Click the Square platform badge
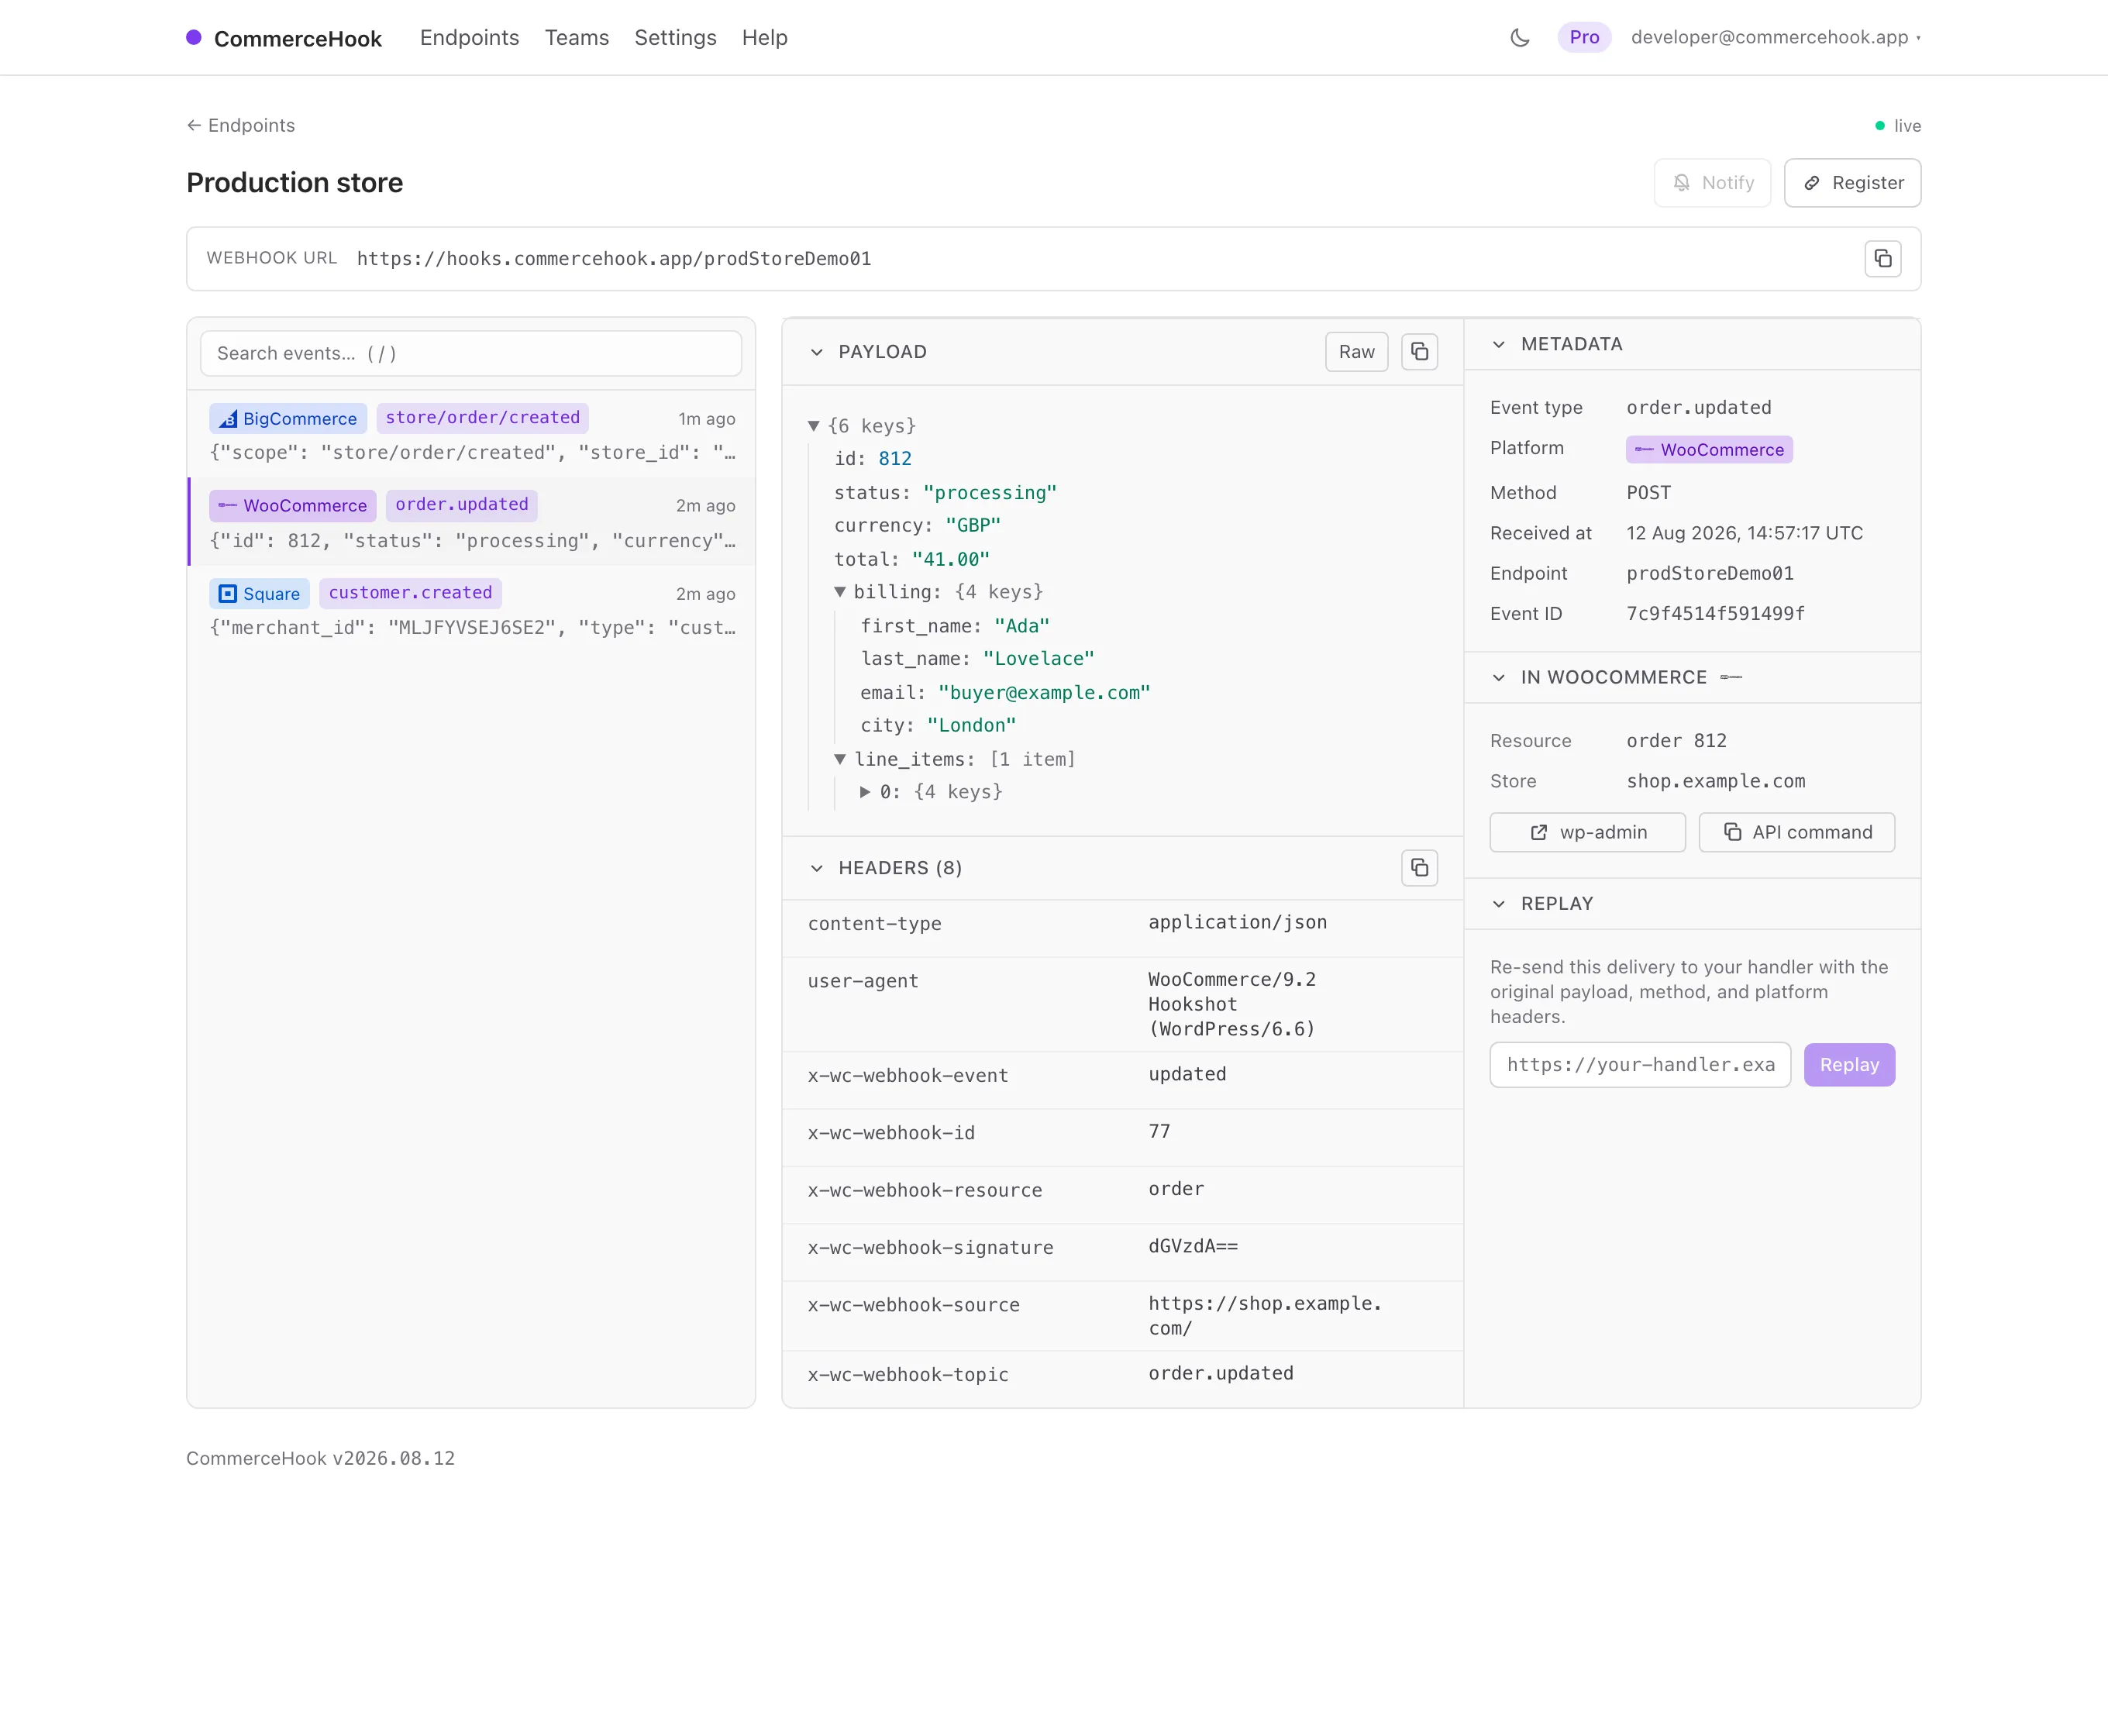 (x=259, y=593)
